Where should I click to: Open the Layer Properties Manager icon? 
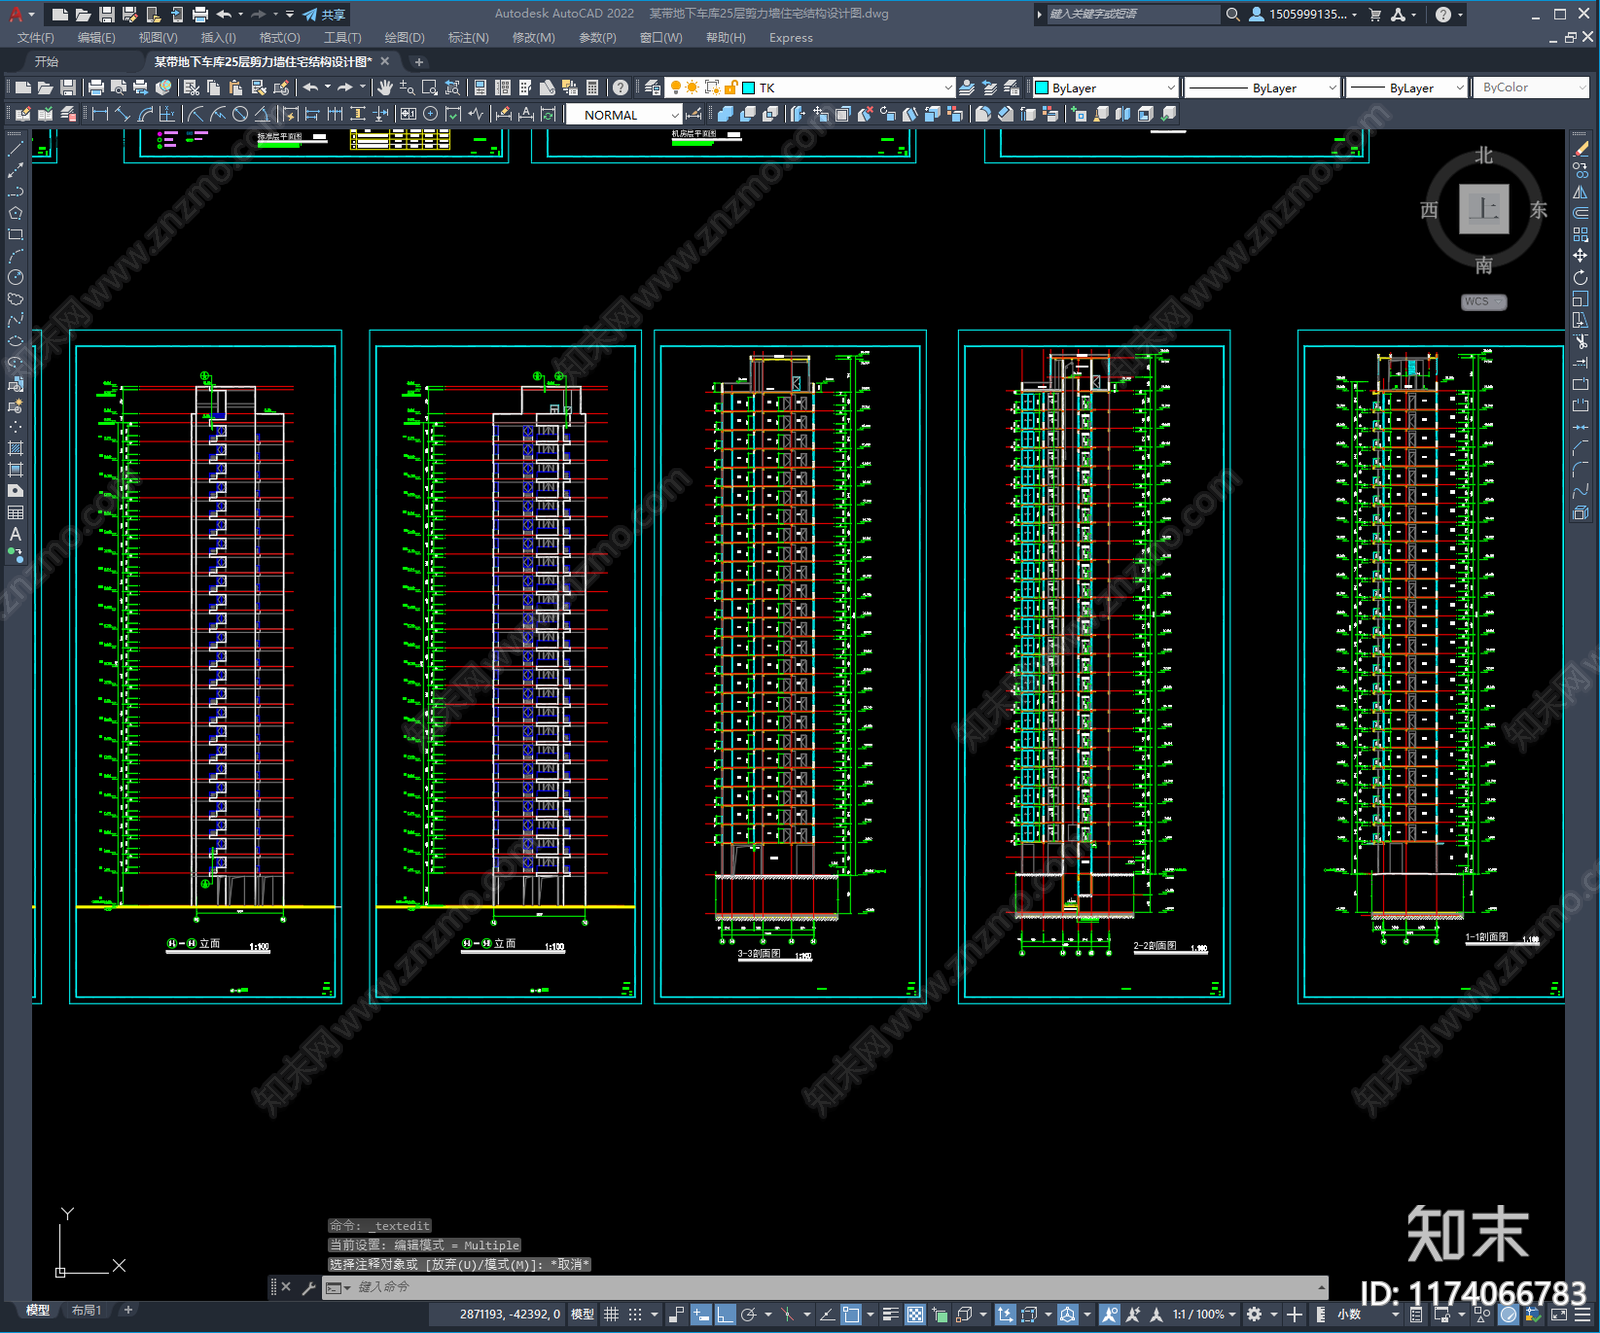point(652,88)
